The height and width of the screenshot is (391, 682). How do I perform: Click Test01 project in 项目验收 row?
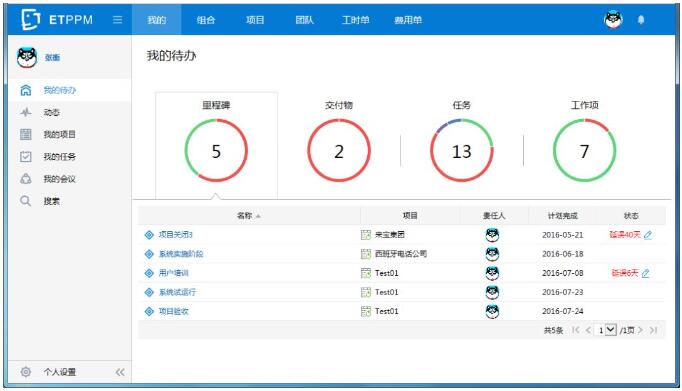pyautogui.click(x=386, y=311)
